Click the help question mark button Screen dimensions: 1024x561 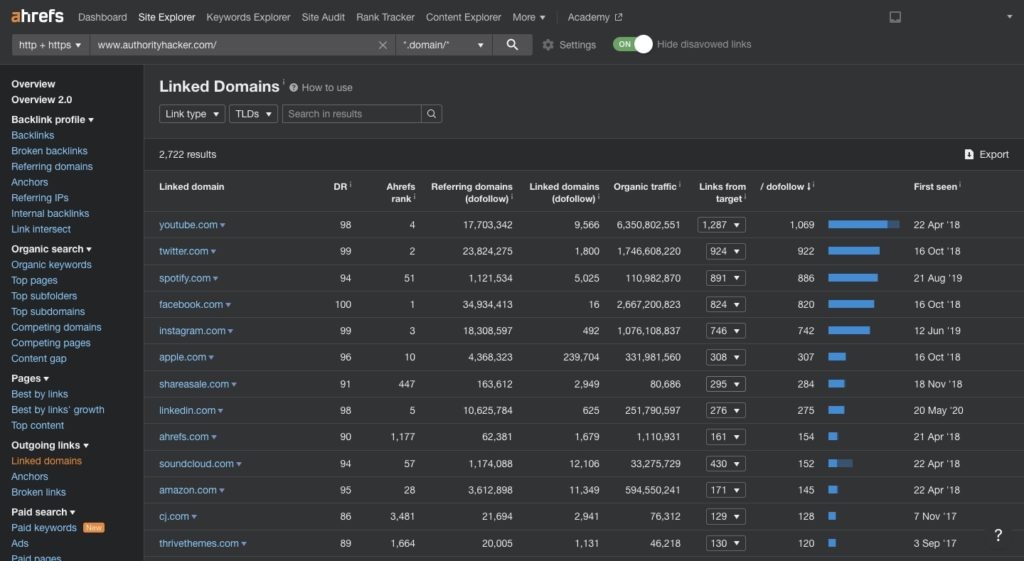tap(997, 535)
